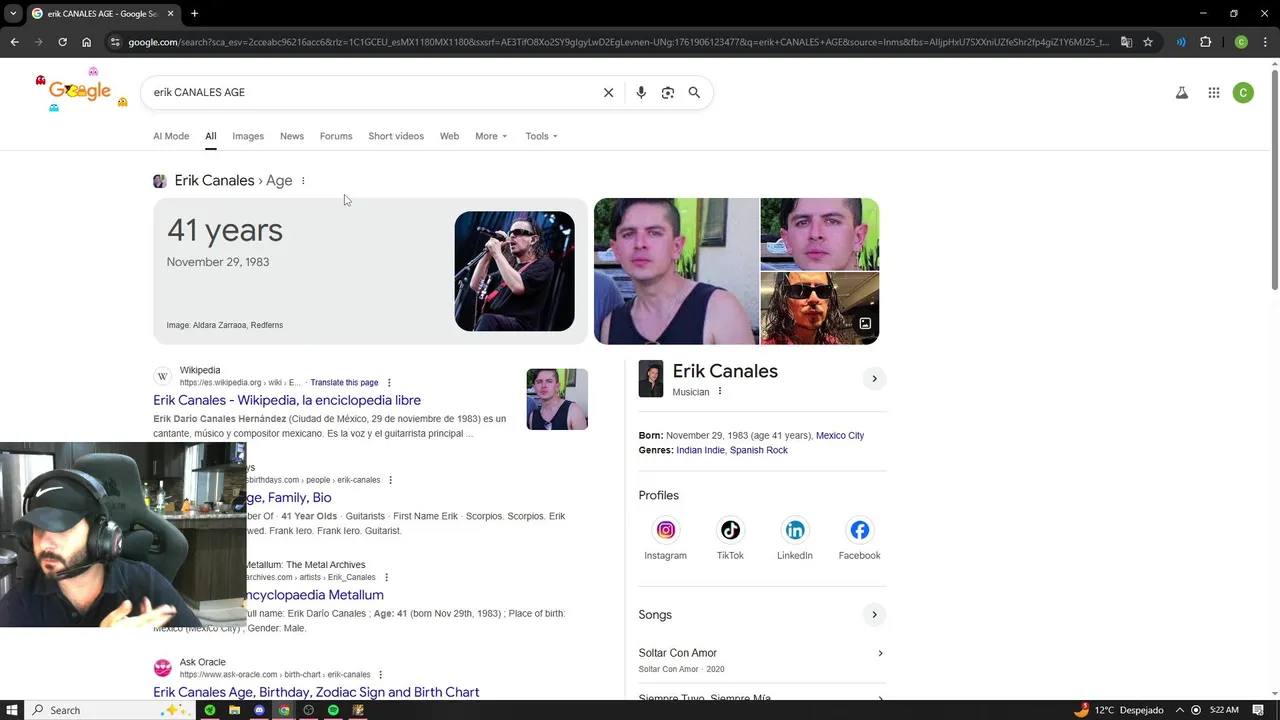Viewport: 1280px width, 720px height.
Task: Open more options beside Musician label
Action: [719, 391]
